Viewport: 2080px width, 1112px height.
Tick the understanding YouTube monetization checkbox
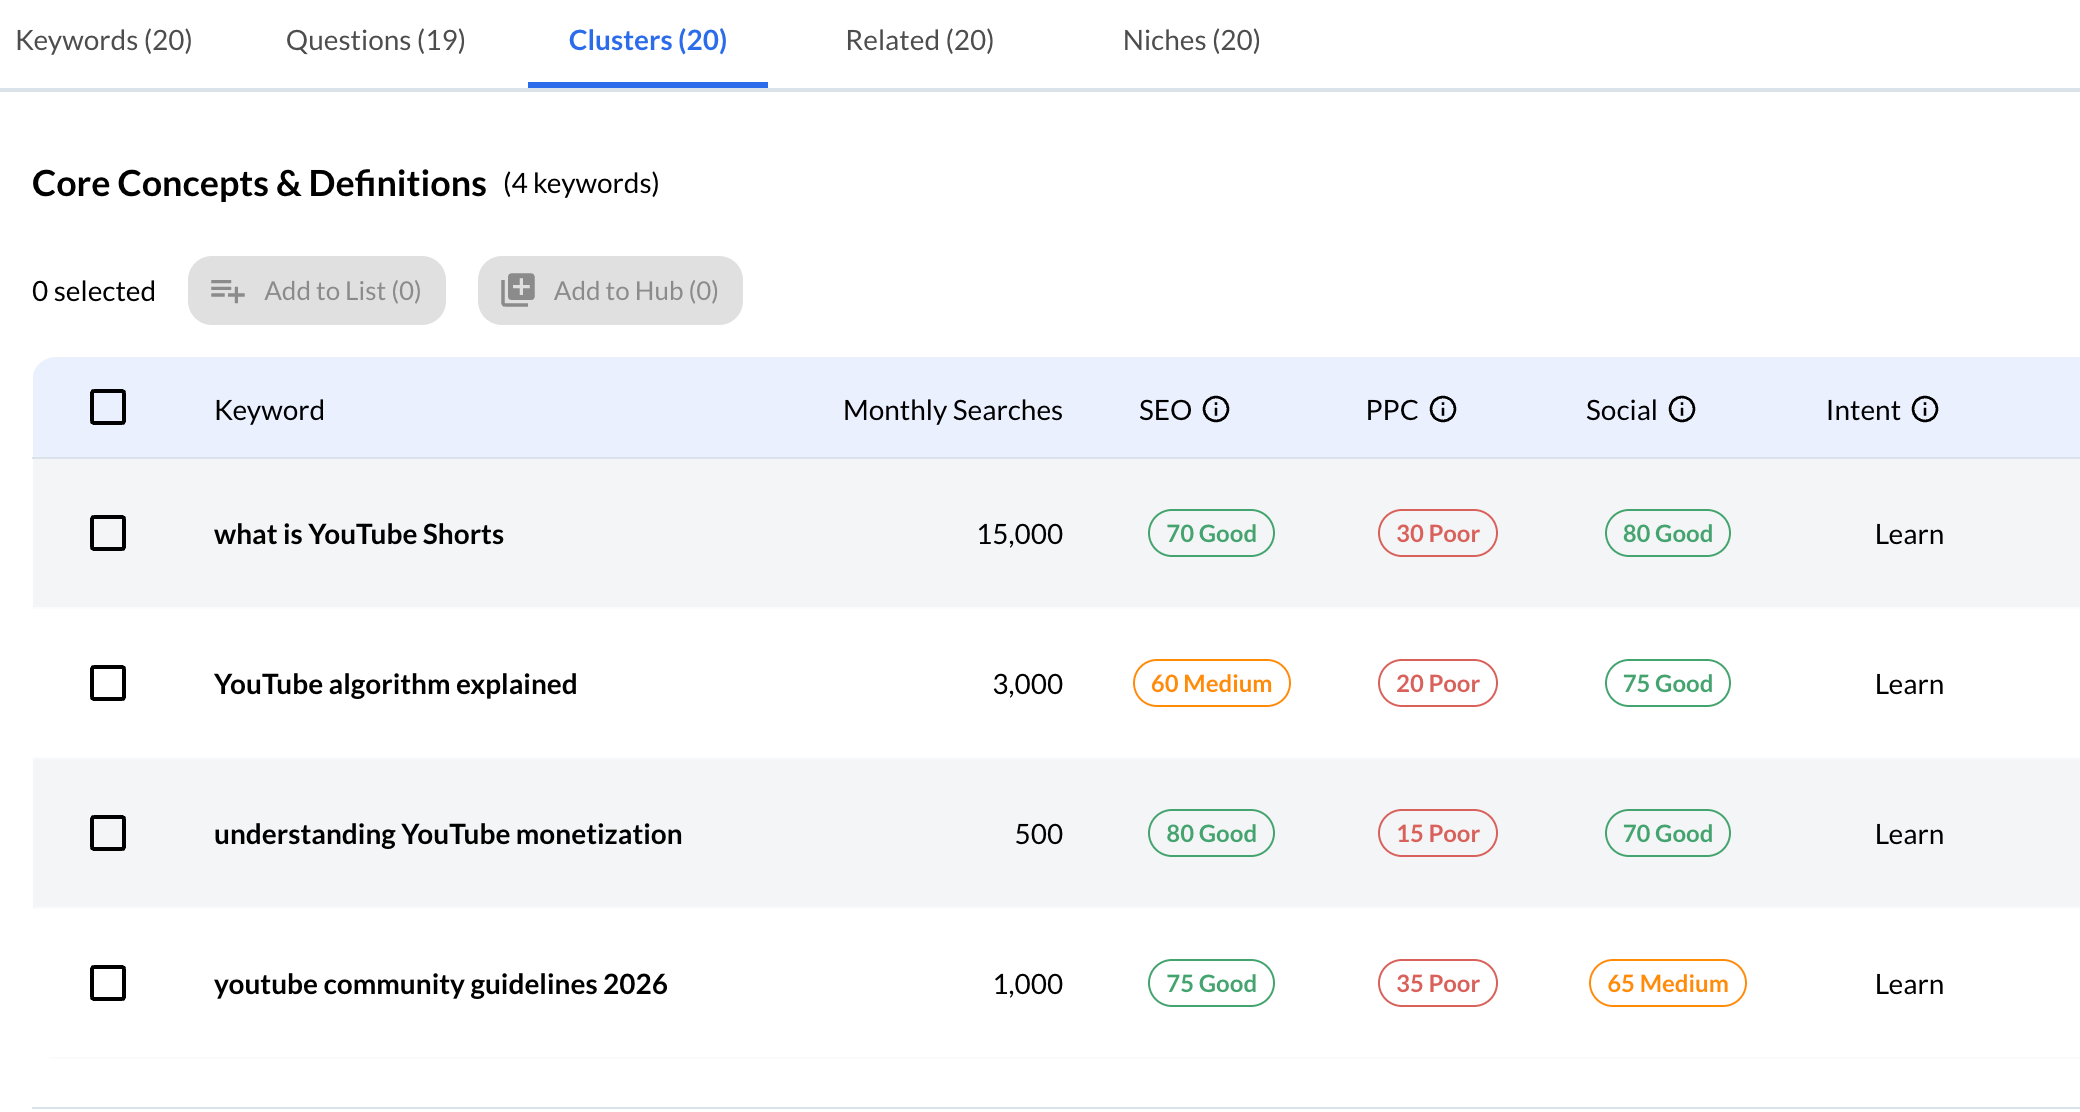108,833
